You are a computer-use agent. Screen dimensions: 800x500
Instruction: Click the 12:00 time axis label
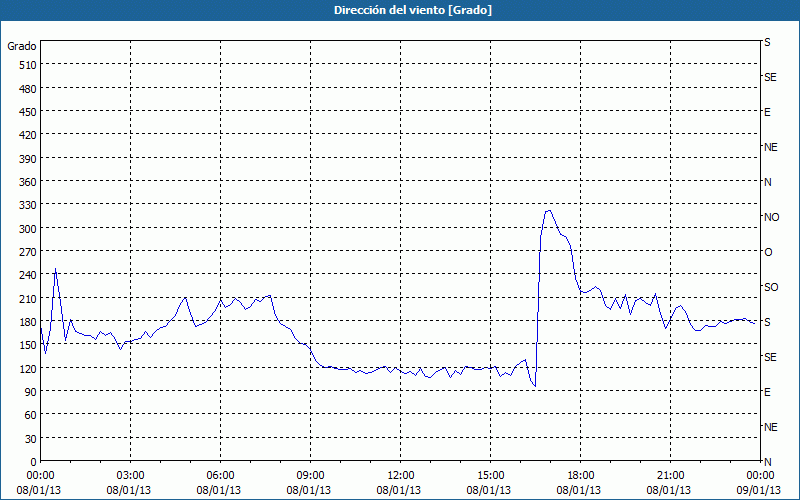click(x=401, y=476)
